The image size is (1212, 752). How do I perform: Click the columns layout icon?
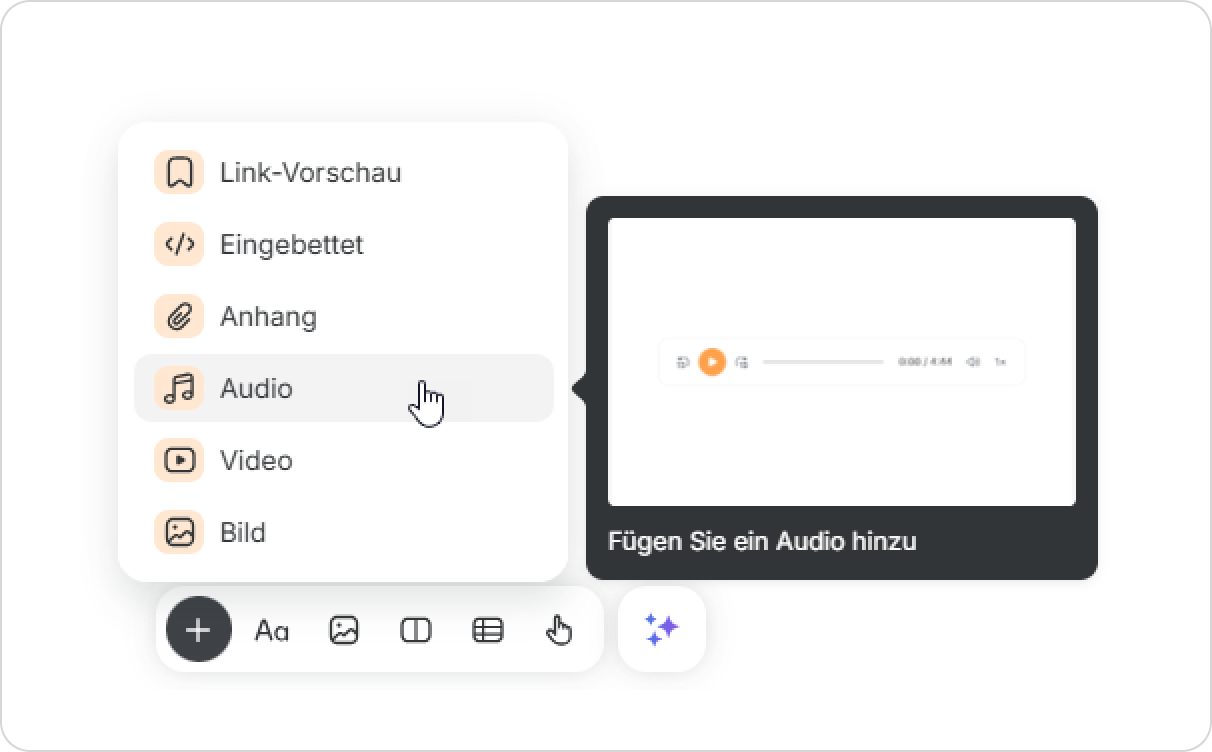pyautogui.click(x=416, y=630)
